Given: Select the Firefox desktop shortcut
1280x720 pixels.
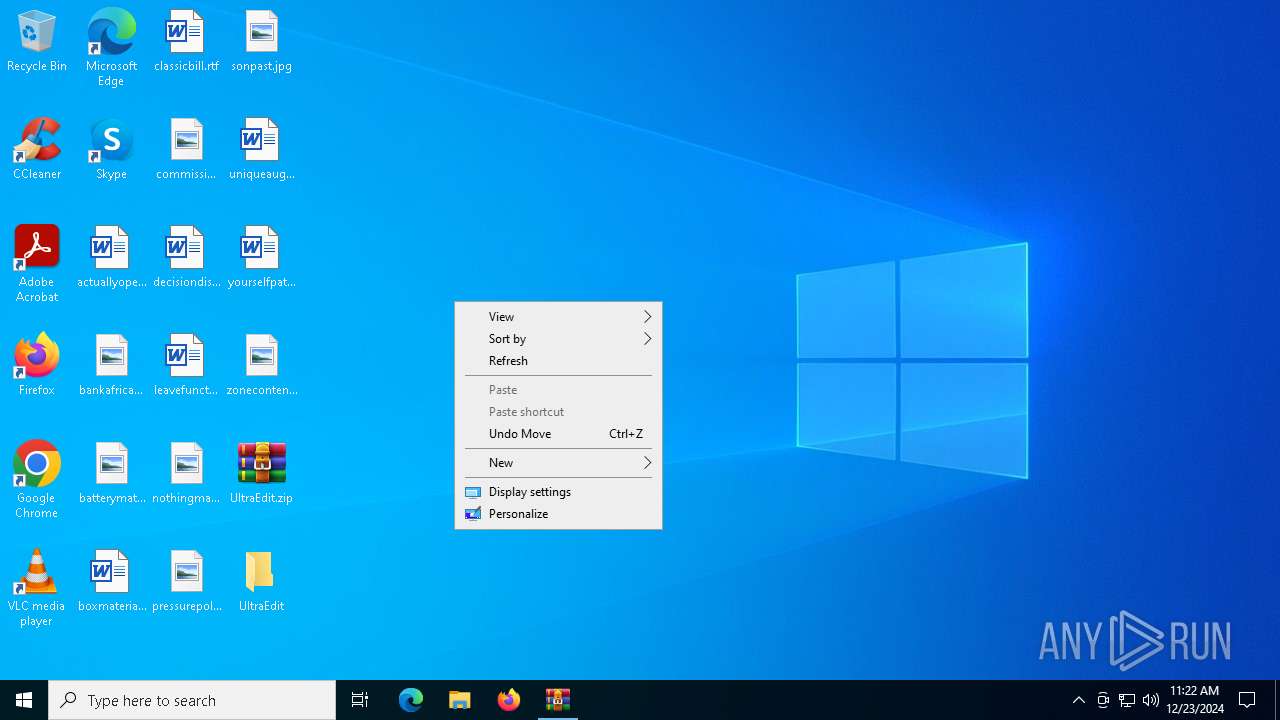Looking at the screenshot, I should click(x=37, y=366).
